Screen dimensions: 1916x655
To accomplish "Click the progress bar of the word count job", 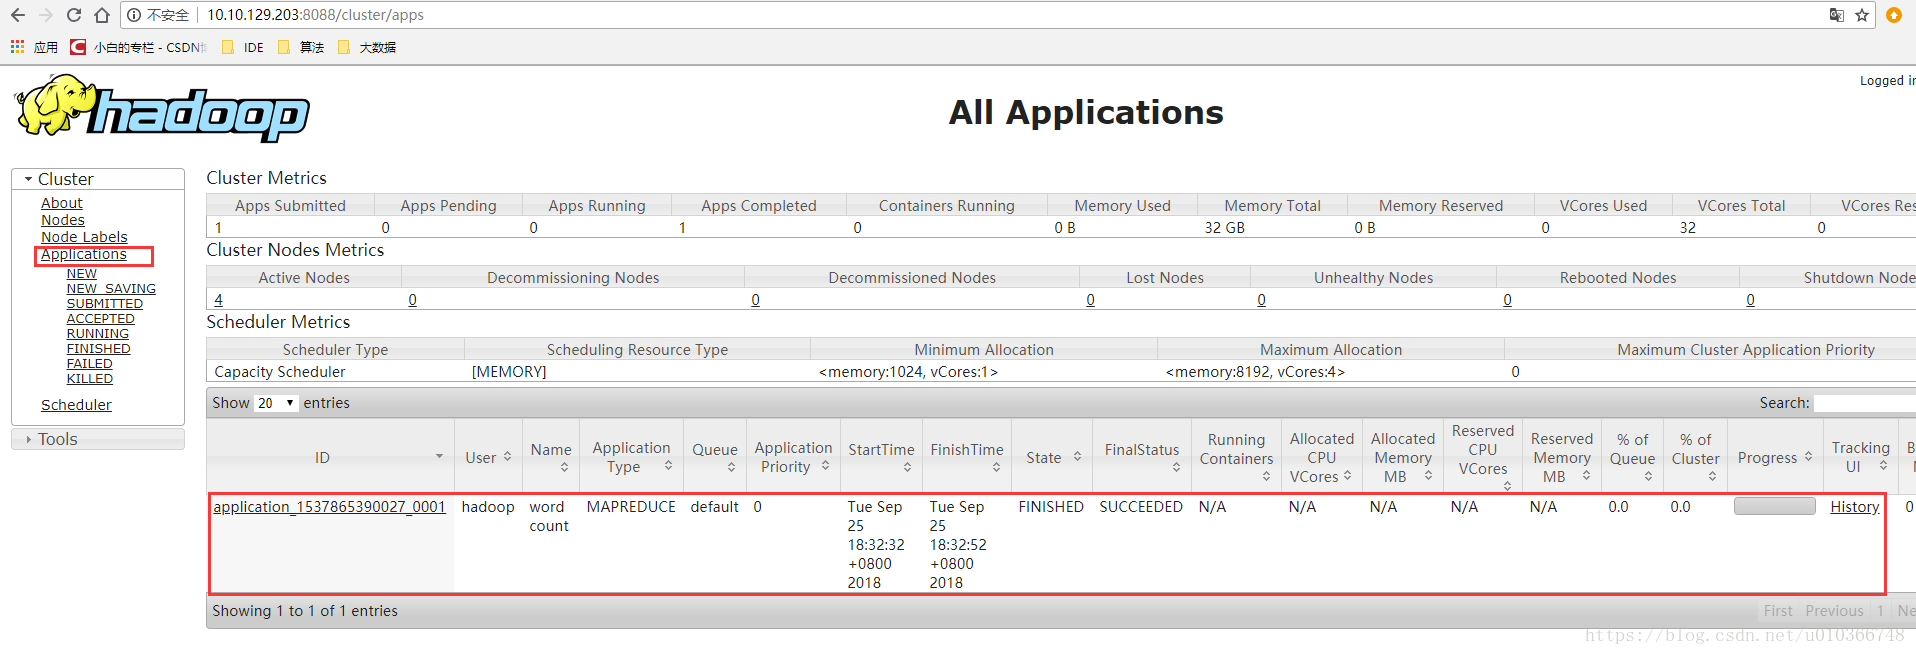I will click(1774, 506).
